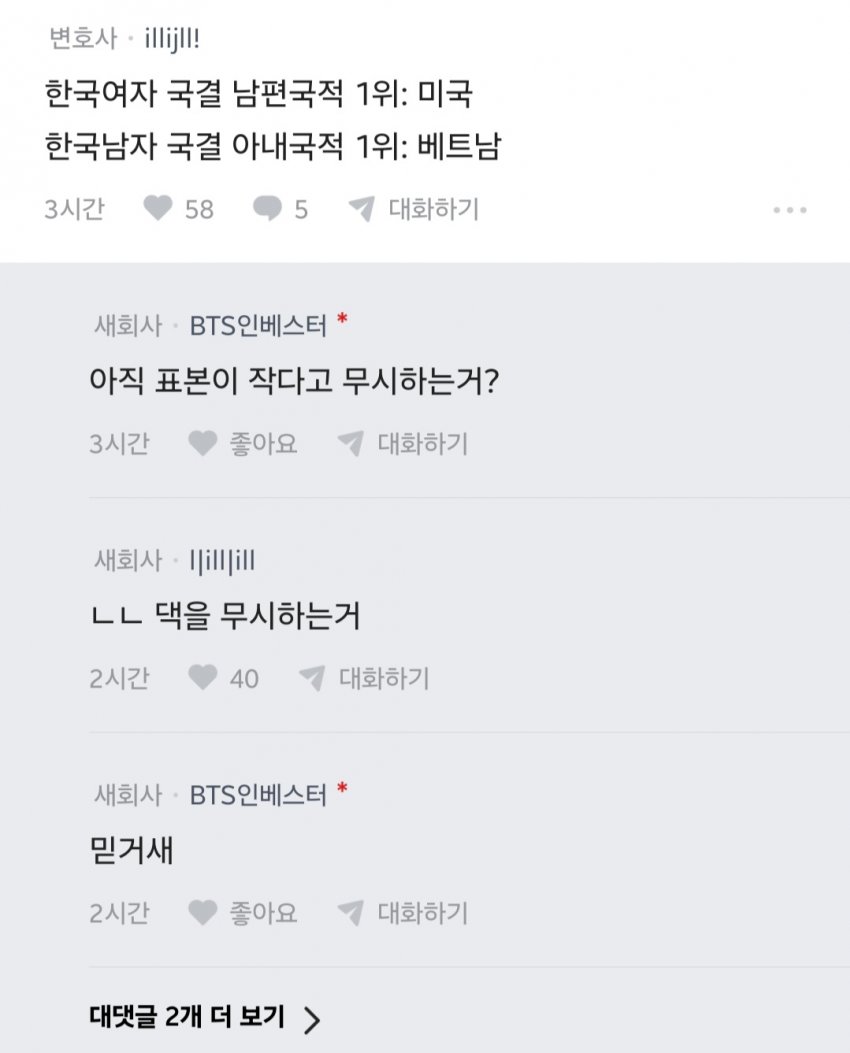Open the post author's nickname profile
Viewport: 850px width, 1053px height.
(173, 40)
